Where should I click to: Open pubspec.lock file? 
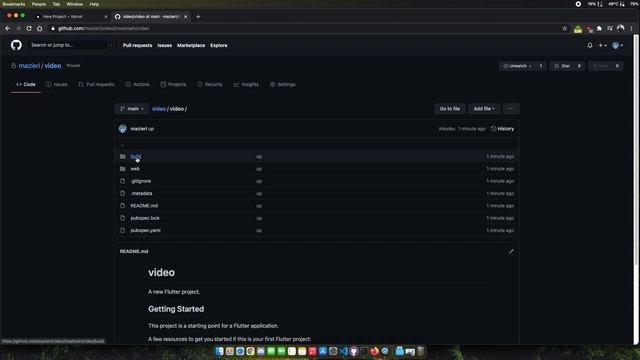pos(145,218)
